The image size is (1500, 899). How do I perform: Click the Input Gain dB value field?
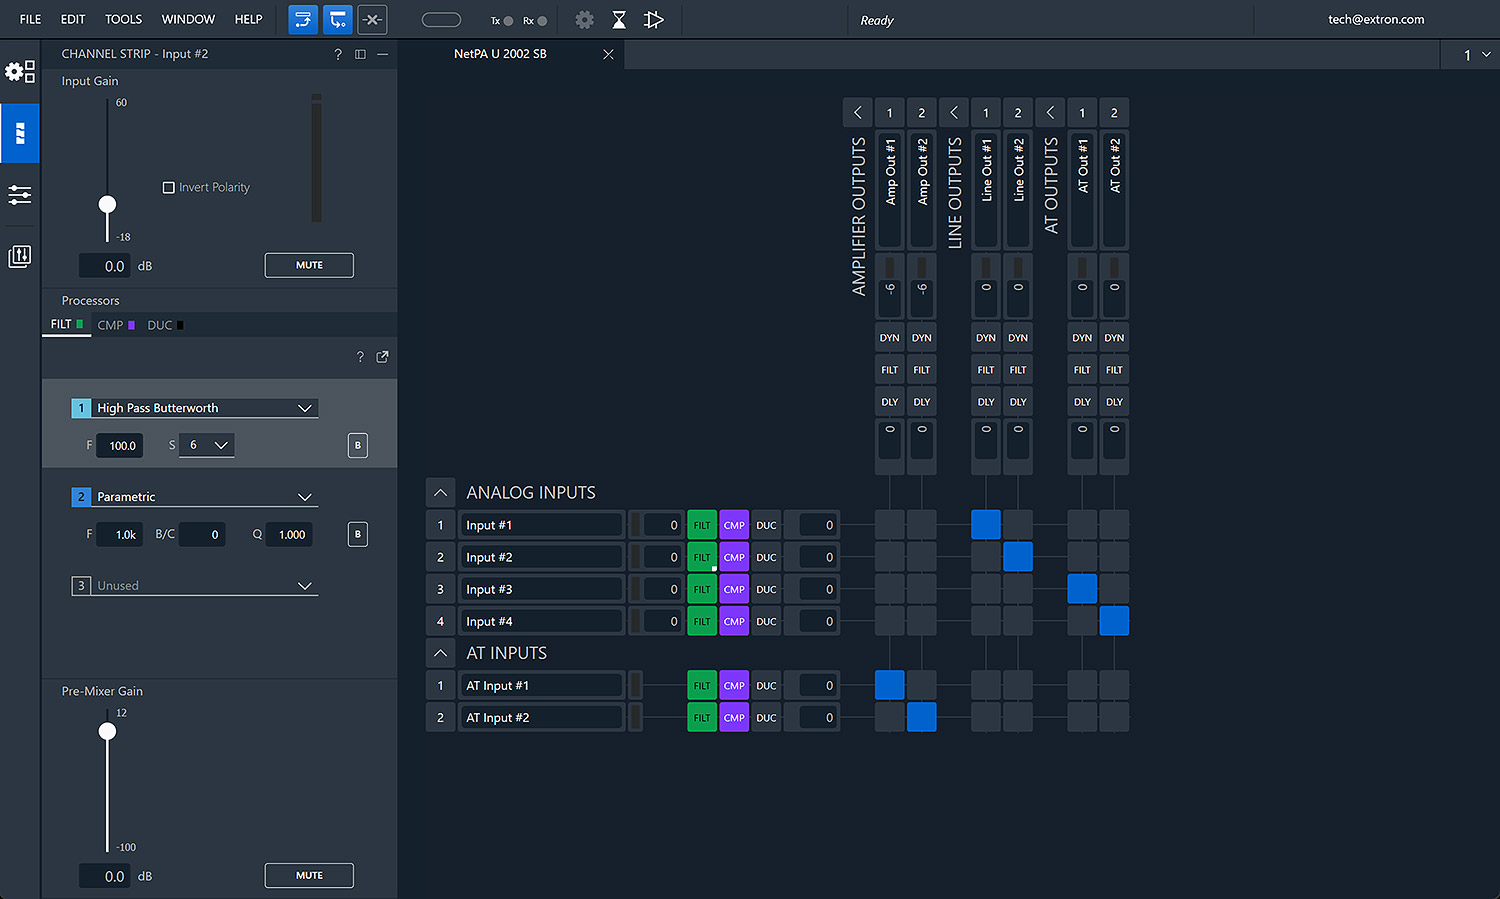point(105,265)
